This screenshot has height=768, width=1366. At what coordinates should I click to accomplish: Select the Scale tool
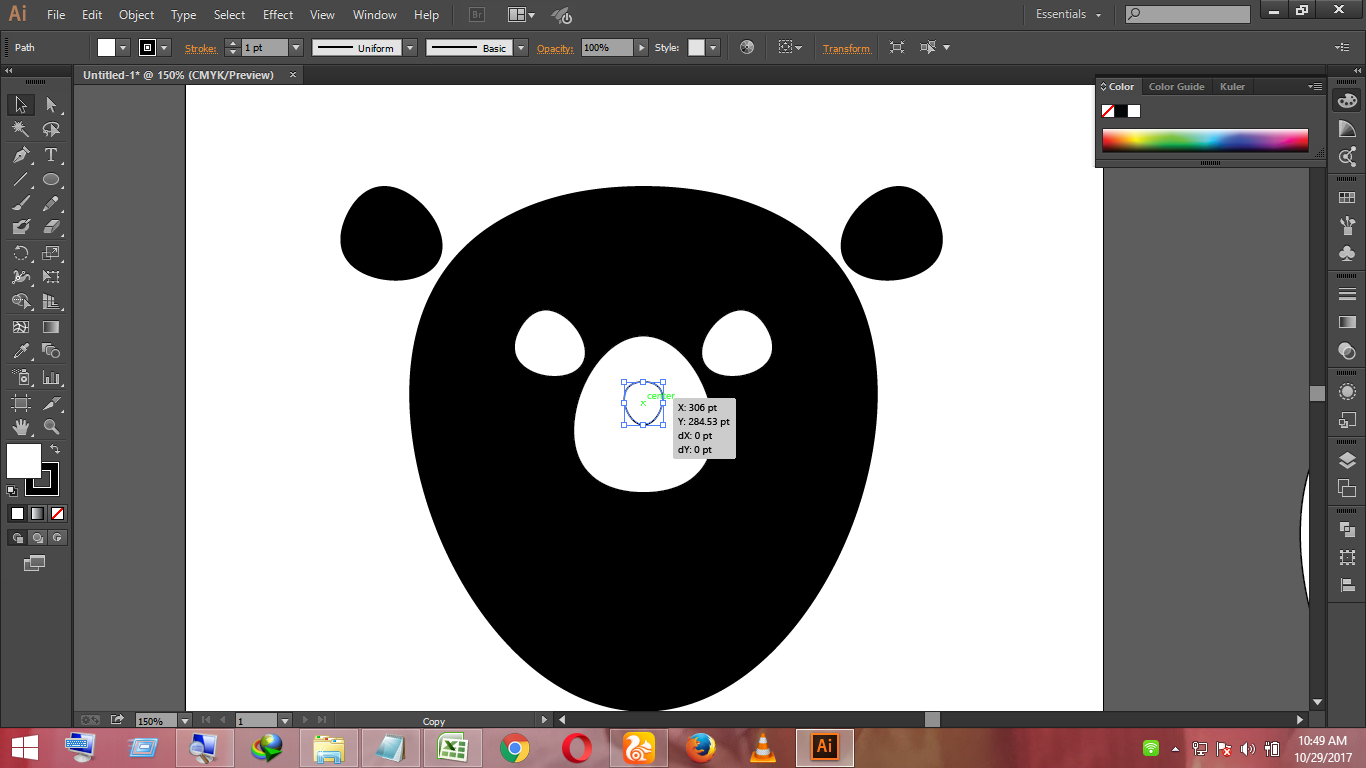51,253
